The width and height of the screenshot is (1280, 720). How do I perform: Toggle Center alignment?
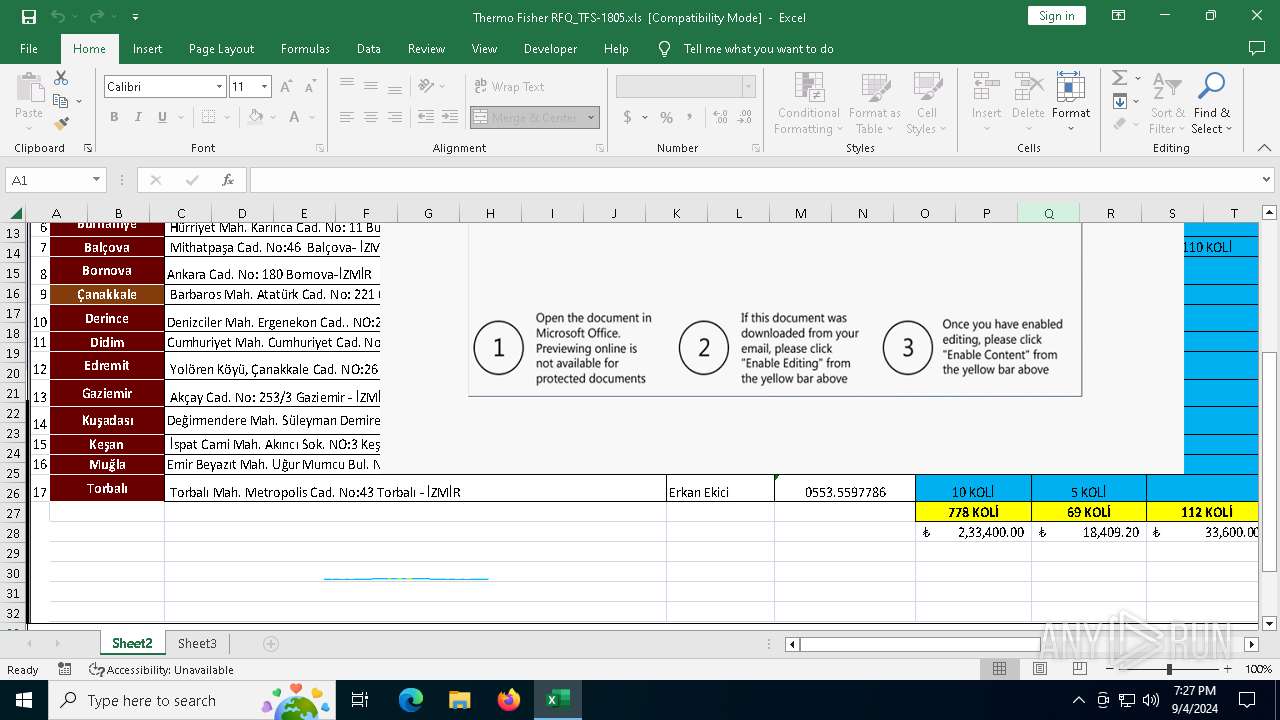coord(371,117)
